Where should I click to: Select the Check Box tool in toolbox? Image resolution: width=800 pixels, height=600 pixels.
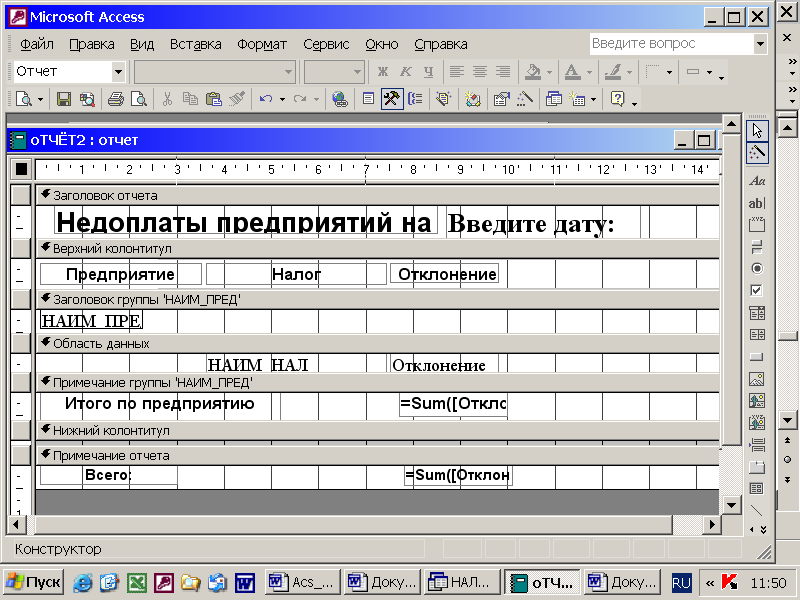click(x=757, y=290)
